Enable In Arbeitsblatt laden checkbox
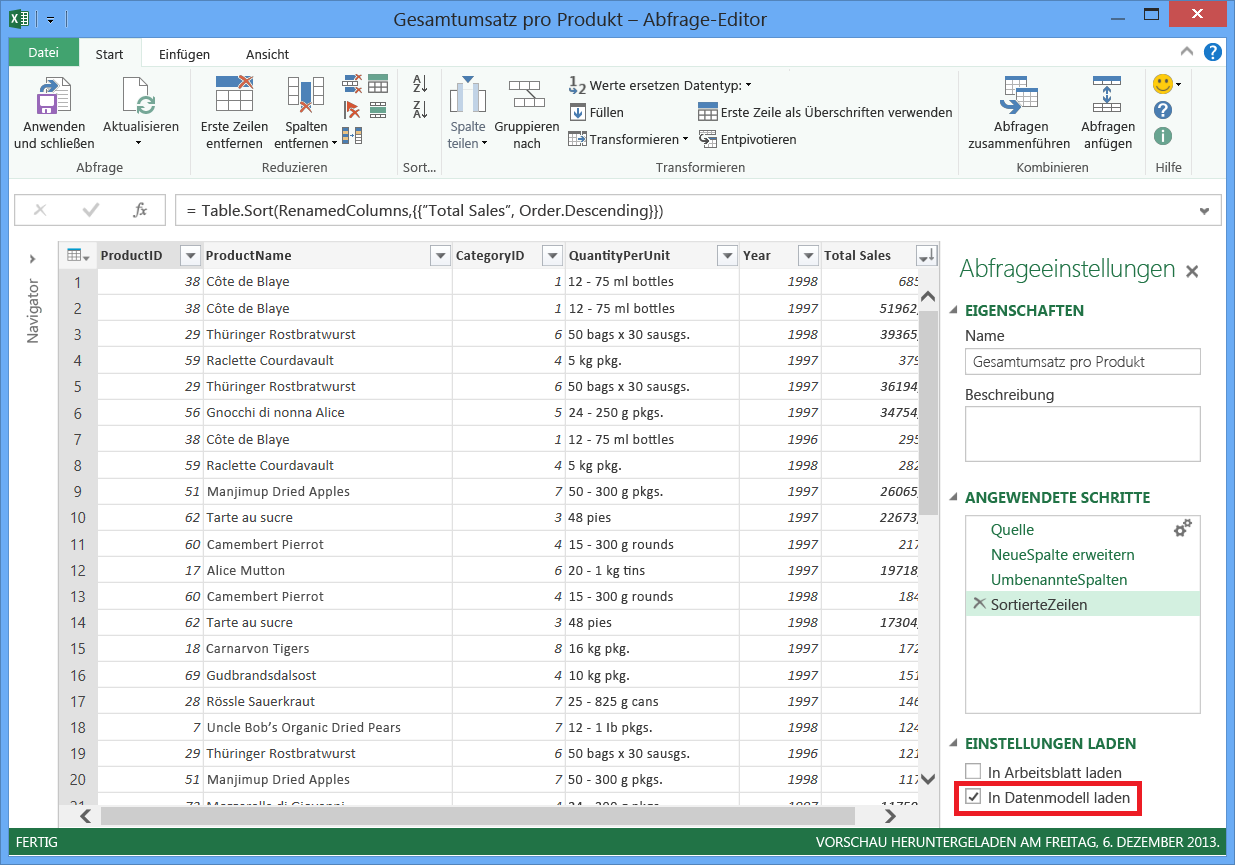Viewport: 1235px width, 865px height. (973, 771)
